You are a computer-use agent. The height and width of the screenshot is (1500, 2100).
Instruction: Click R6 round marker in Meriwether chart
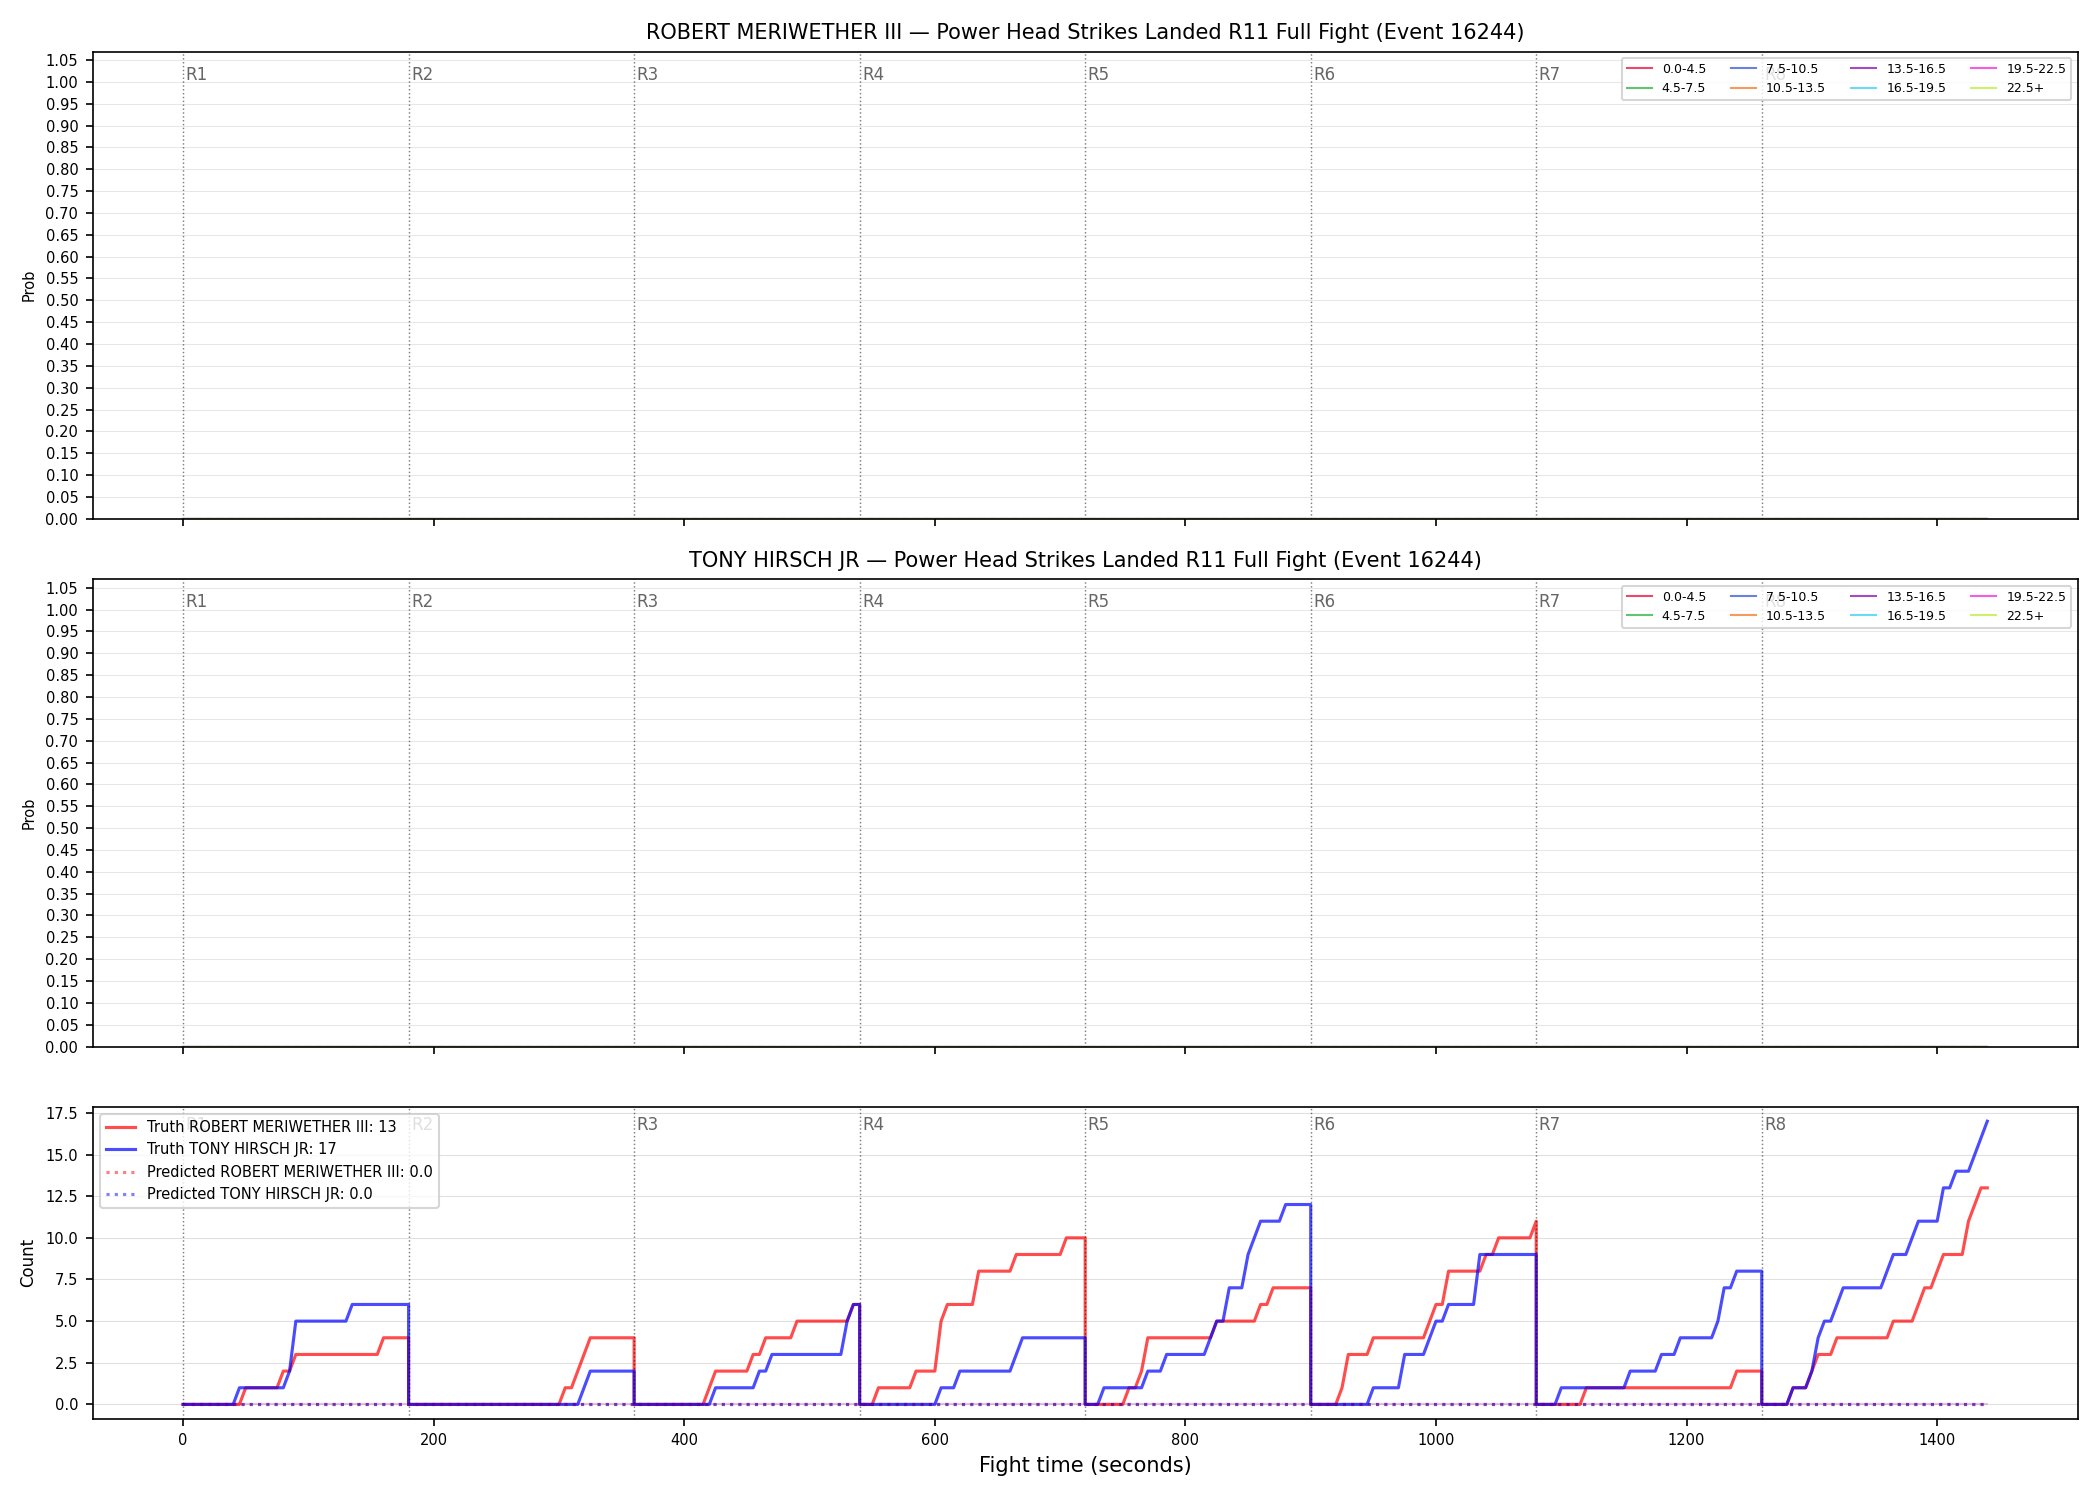tap(1324, 74)
